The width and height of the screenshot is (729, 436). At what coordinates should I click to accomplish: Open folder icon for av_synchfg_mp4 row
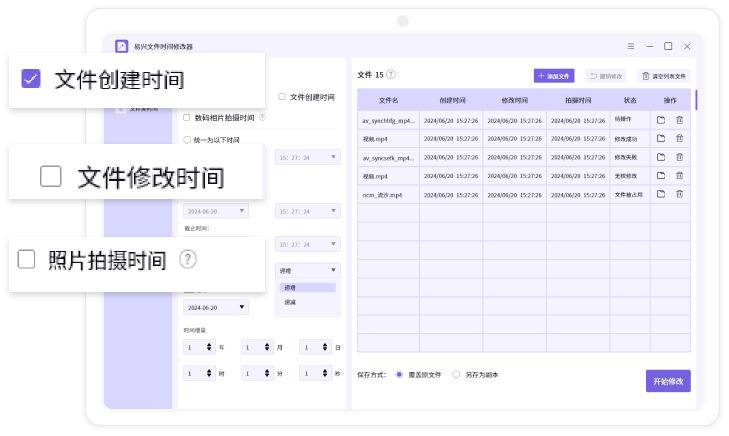tap(660, 120)
